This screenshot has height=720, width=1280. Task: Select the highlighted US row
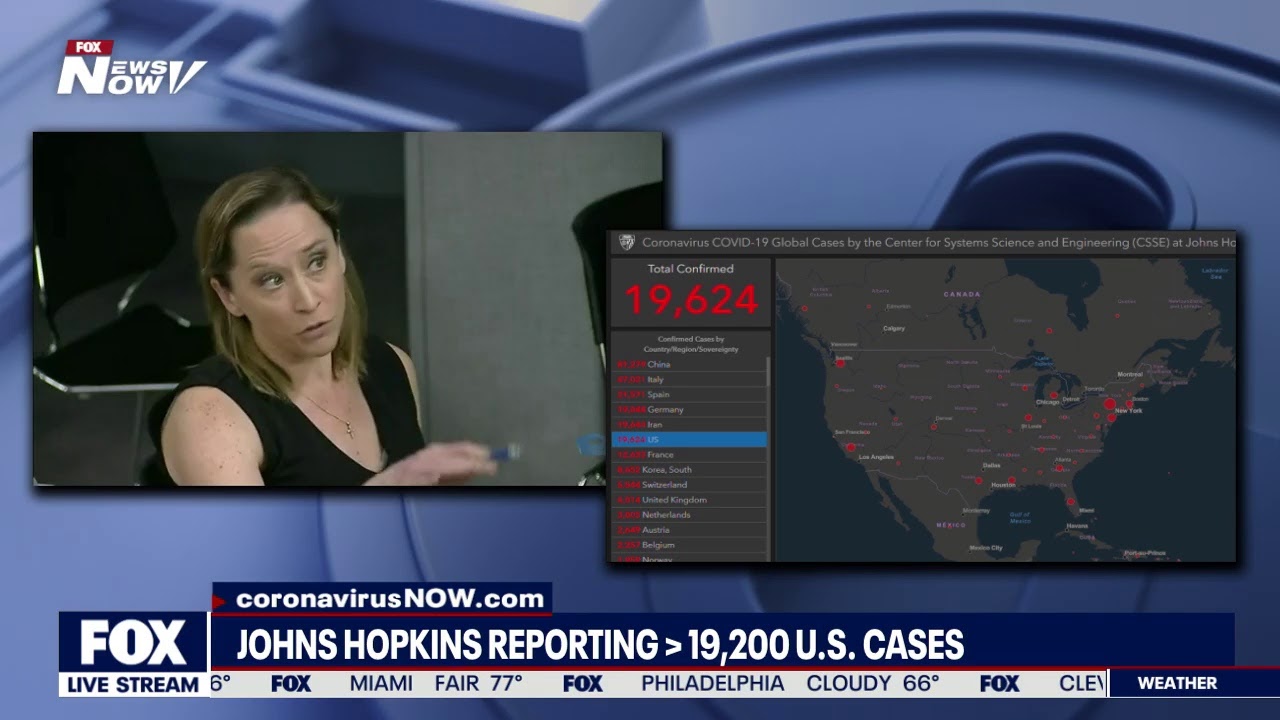click(x=689, y=439)
